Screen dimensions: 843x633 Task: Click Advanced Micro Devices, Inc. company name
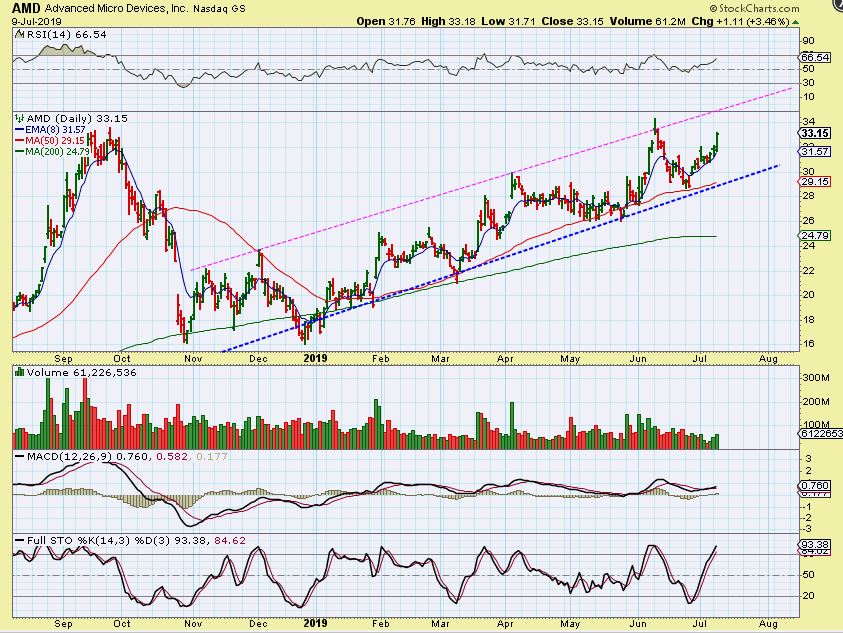coord(115,9)
